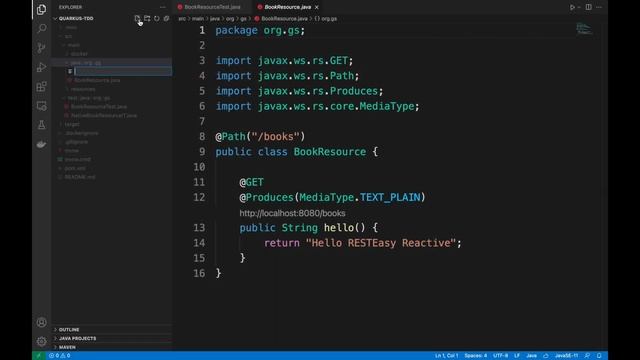
Task: Refresh the Explorer tree
Action: (157, 18)
